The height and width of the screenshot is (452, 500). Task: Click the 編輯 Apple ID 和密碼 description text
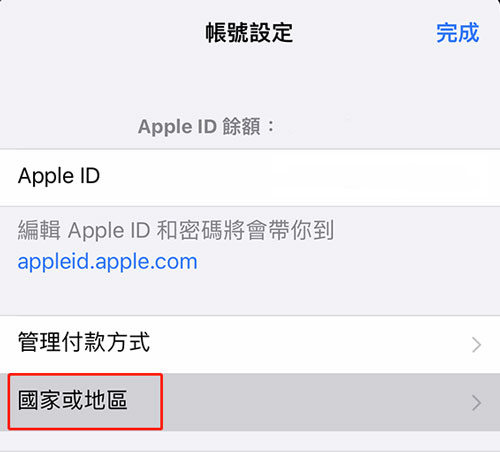pos(176,230)
